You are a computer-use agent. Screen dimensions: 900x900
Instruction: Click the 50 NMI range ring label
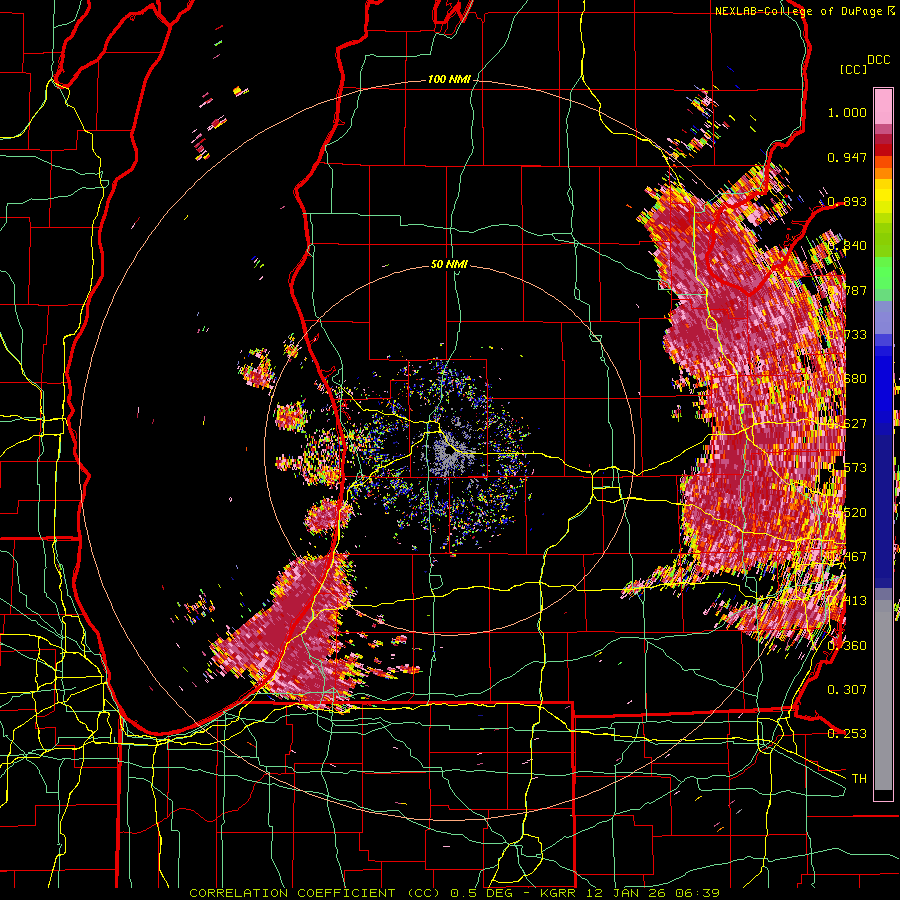[449, 265]
